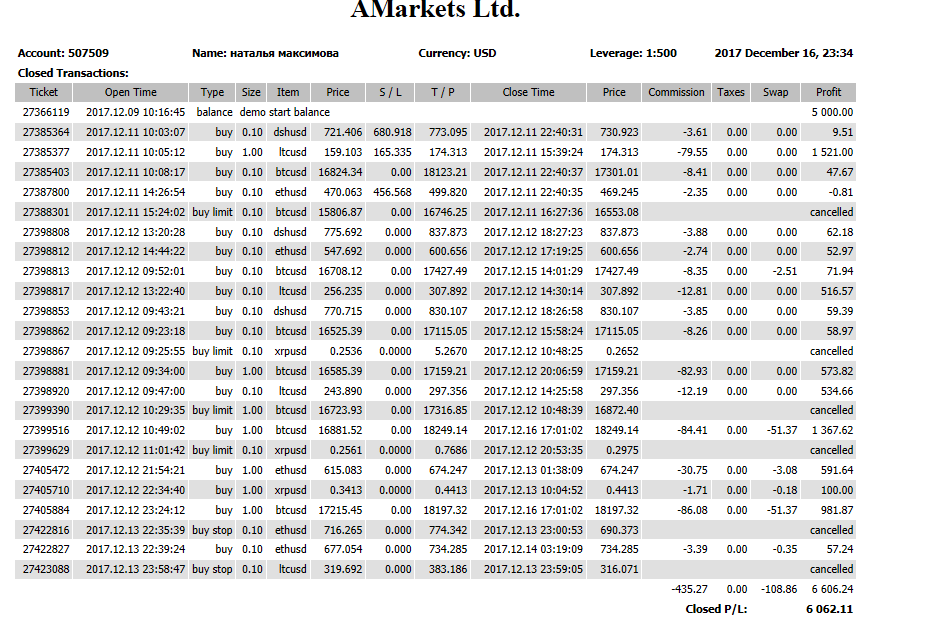
Task: Select the 58.97 profit value
Action: click(x=840, y=331)
